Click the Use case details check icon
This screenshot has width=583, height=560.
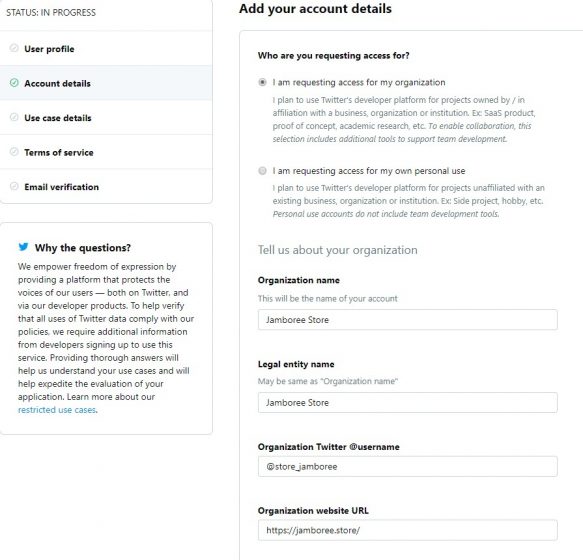14,118
